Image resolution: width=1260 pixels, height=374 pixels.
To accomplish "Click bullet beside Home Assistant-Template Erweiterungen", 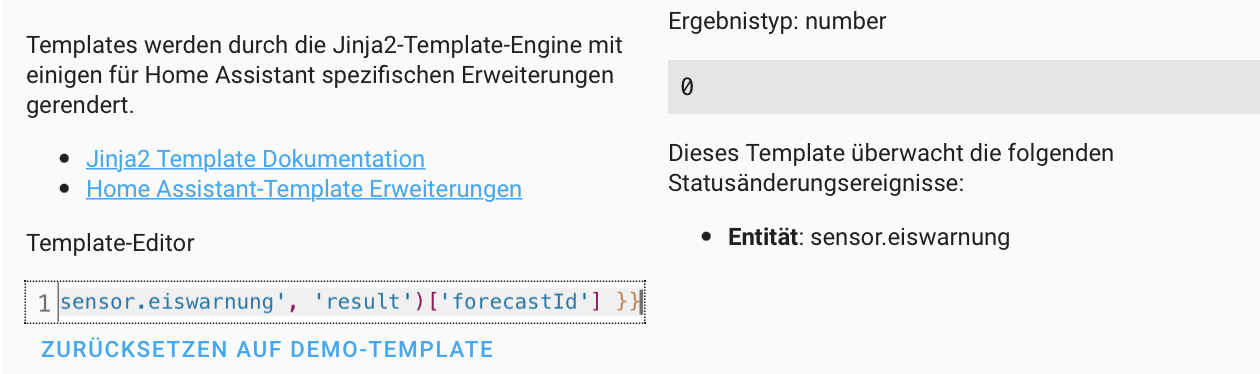I will point(65,189).
